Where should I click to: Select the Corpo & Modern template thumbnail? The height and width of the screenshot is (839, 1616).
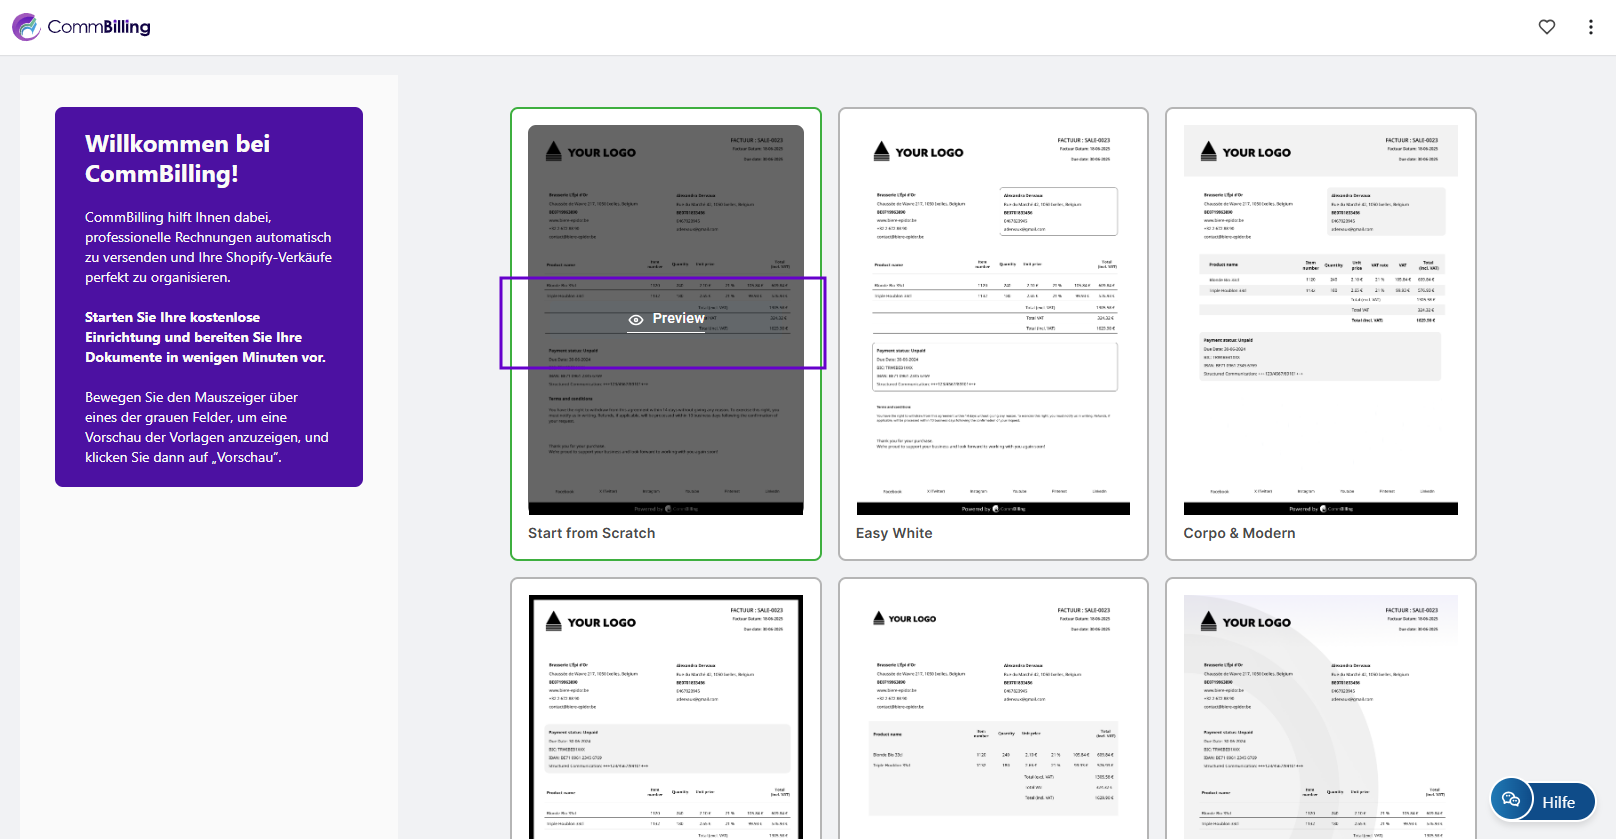tap(1320, 320)
